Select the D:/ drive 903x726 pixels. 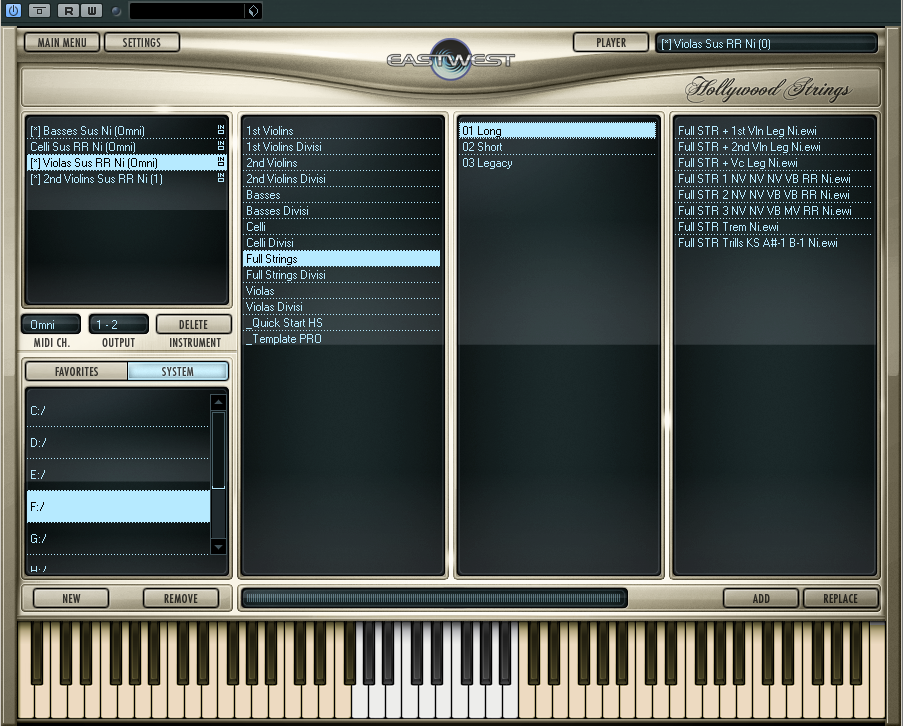coord(118,443)
